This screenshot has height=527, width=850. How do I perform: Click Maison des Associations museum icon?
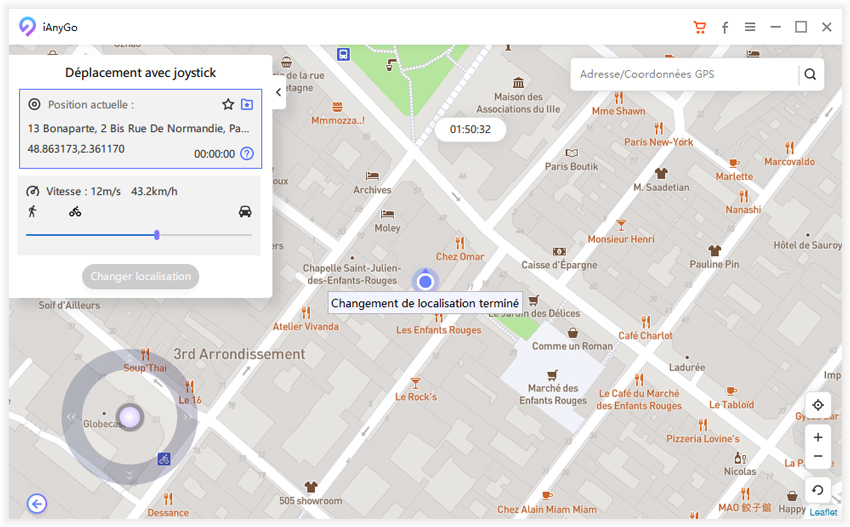tap(518, 83)
